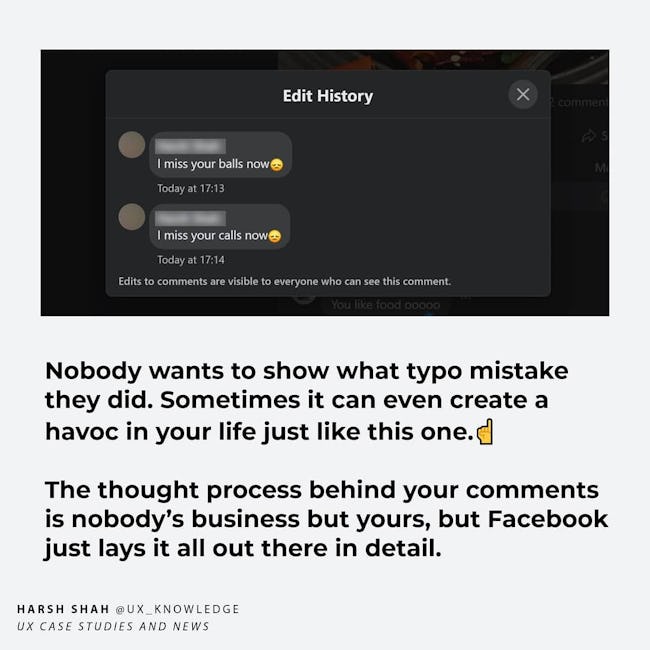Click the share arrow icon behind the dialog

(x=589, y=136)
